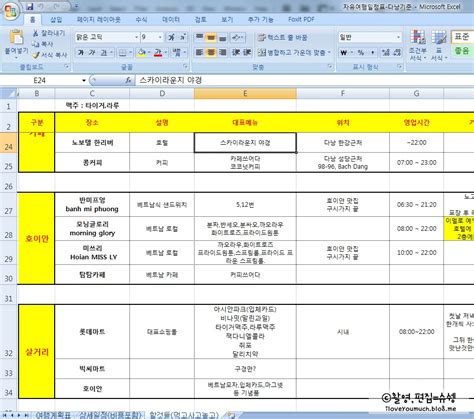Undo last action in quick access toolbar
The width and height of the screenshot is (474, 419).
coord(41,6)
